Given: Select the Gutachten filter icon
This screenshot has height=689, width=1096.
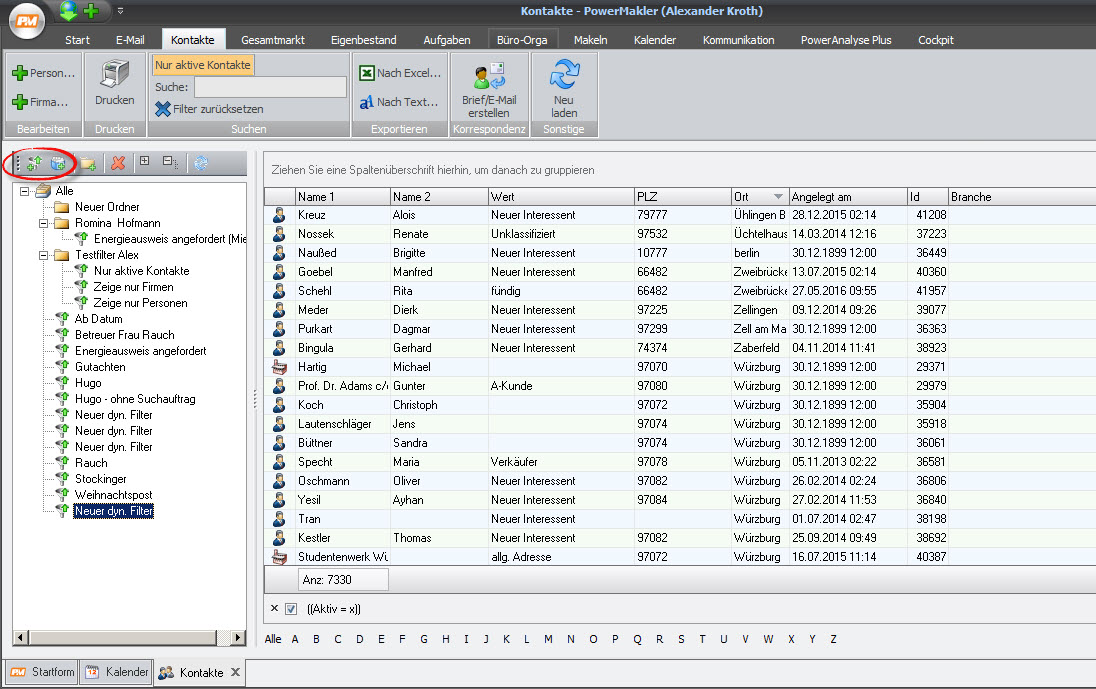Looking at the screenshot, I should coord(62,367).
